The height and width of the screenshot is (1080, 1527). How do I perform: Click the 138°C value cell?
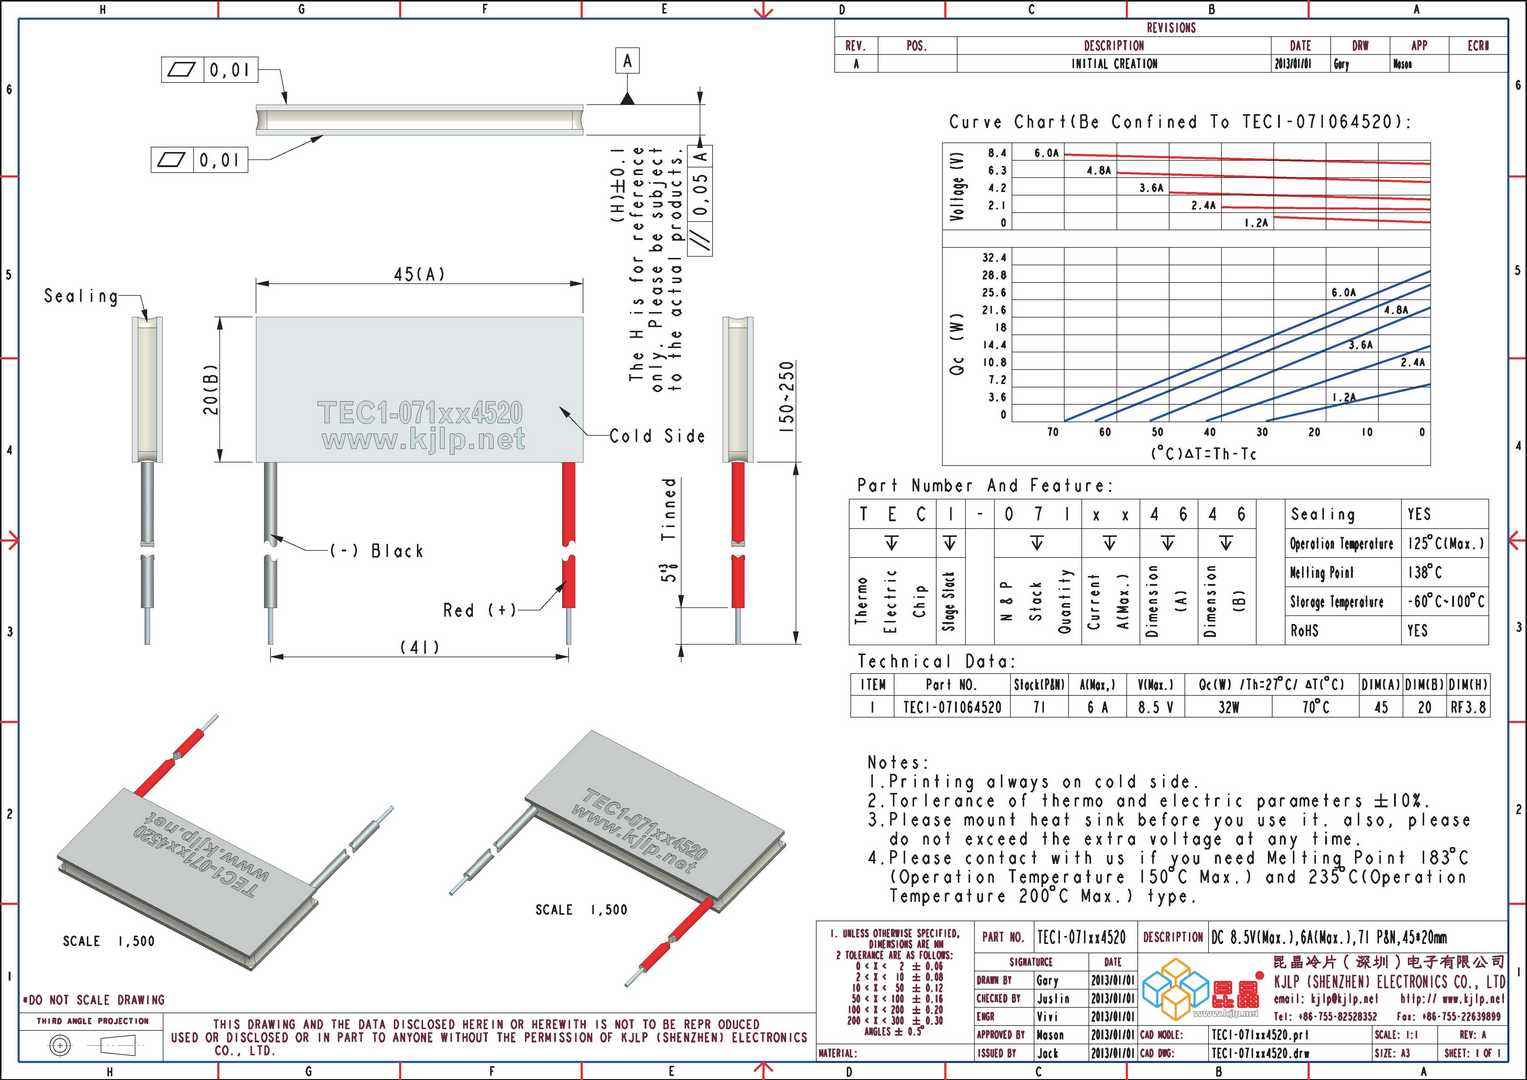1445,572
